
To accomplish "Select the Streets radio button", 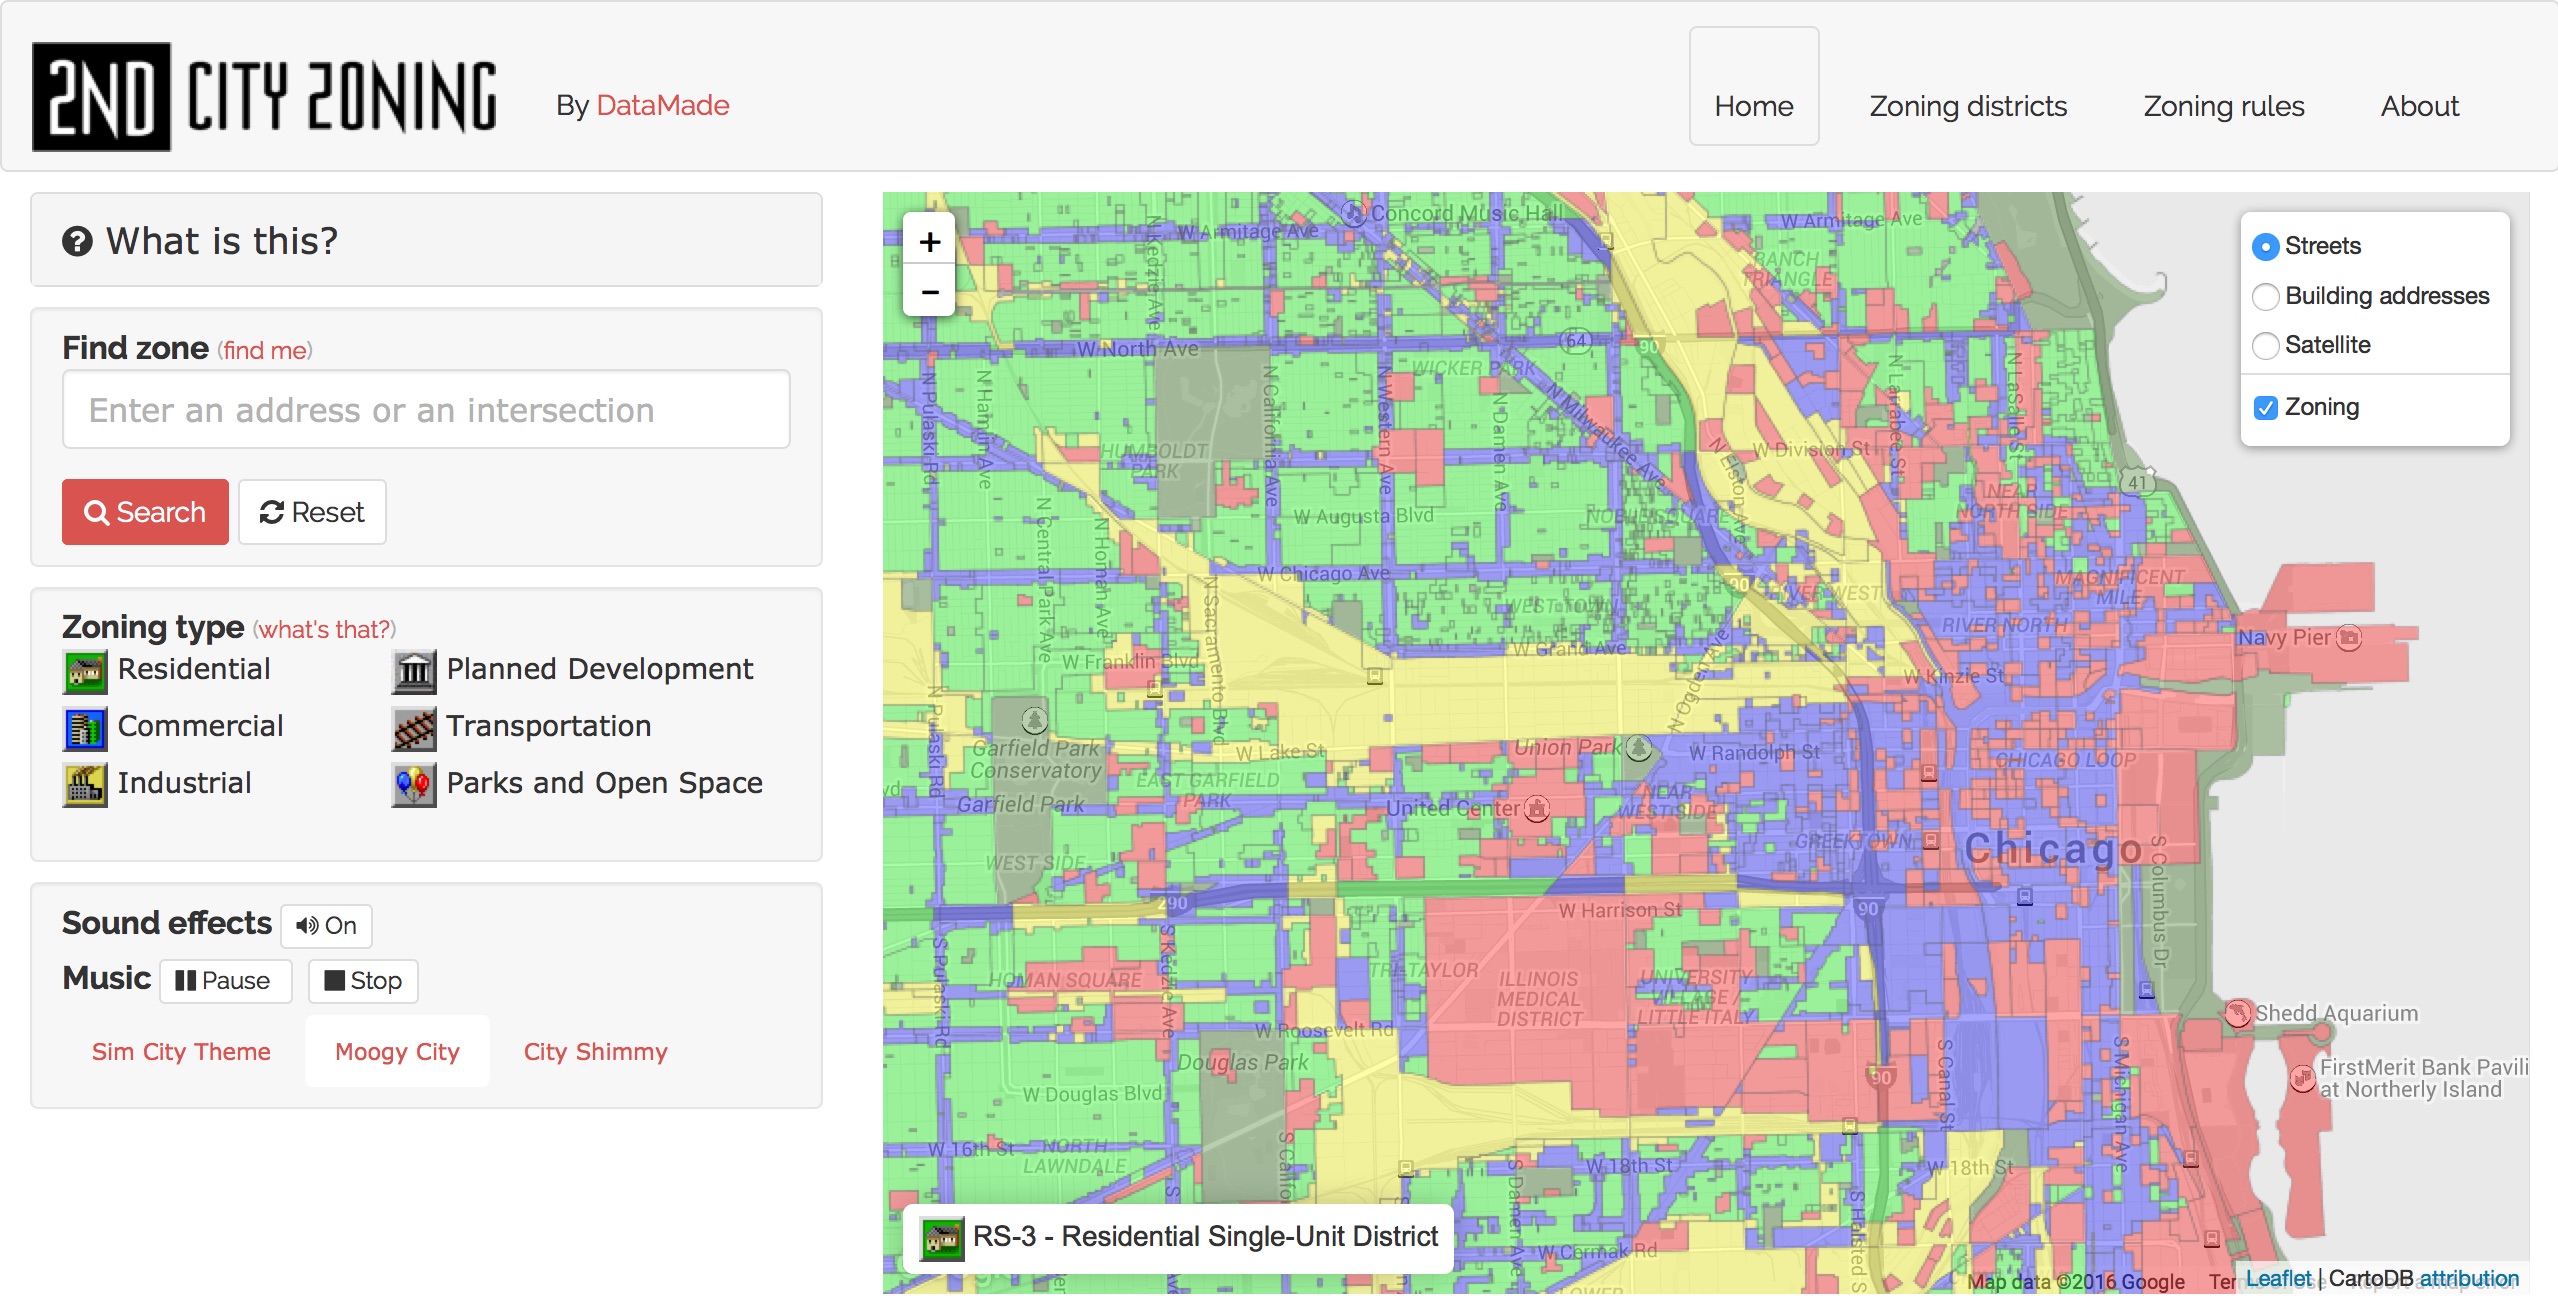I will (x=2266, y=248).
